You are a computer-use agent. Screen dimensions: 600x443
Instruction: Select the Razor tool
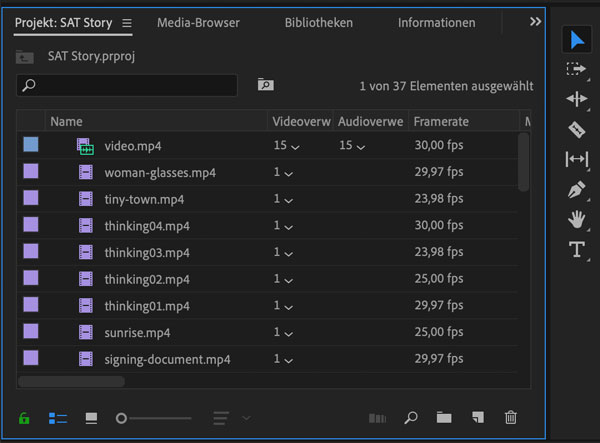pos(576,130)
